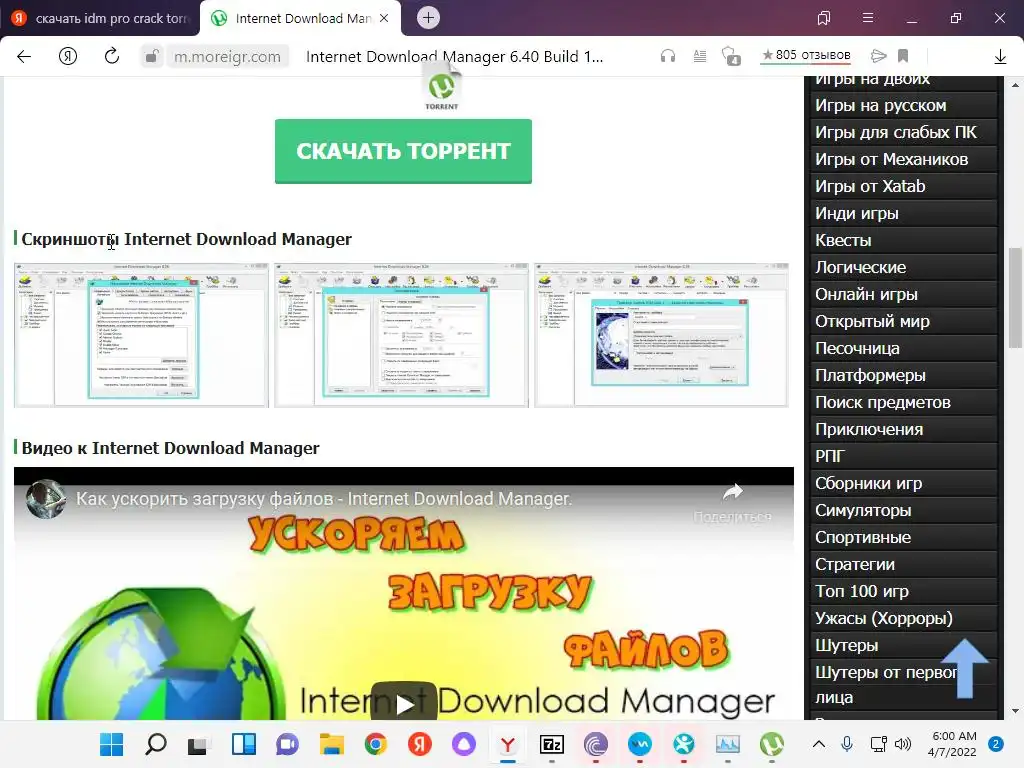Open the 805 отзывов site reviews
Viewport: 1024px width, 768px height.
807,55
